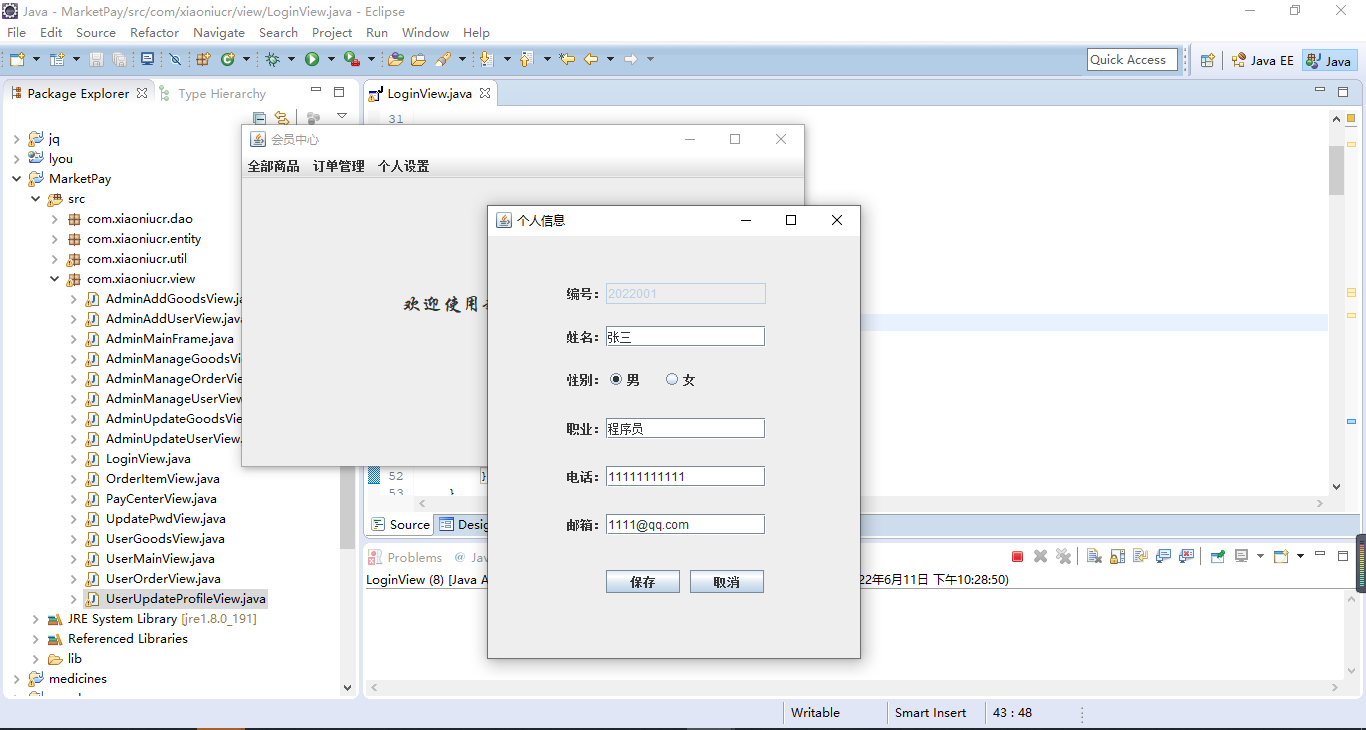Select the Java perspective button

point(1330,61)
